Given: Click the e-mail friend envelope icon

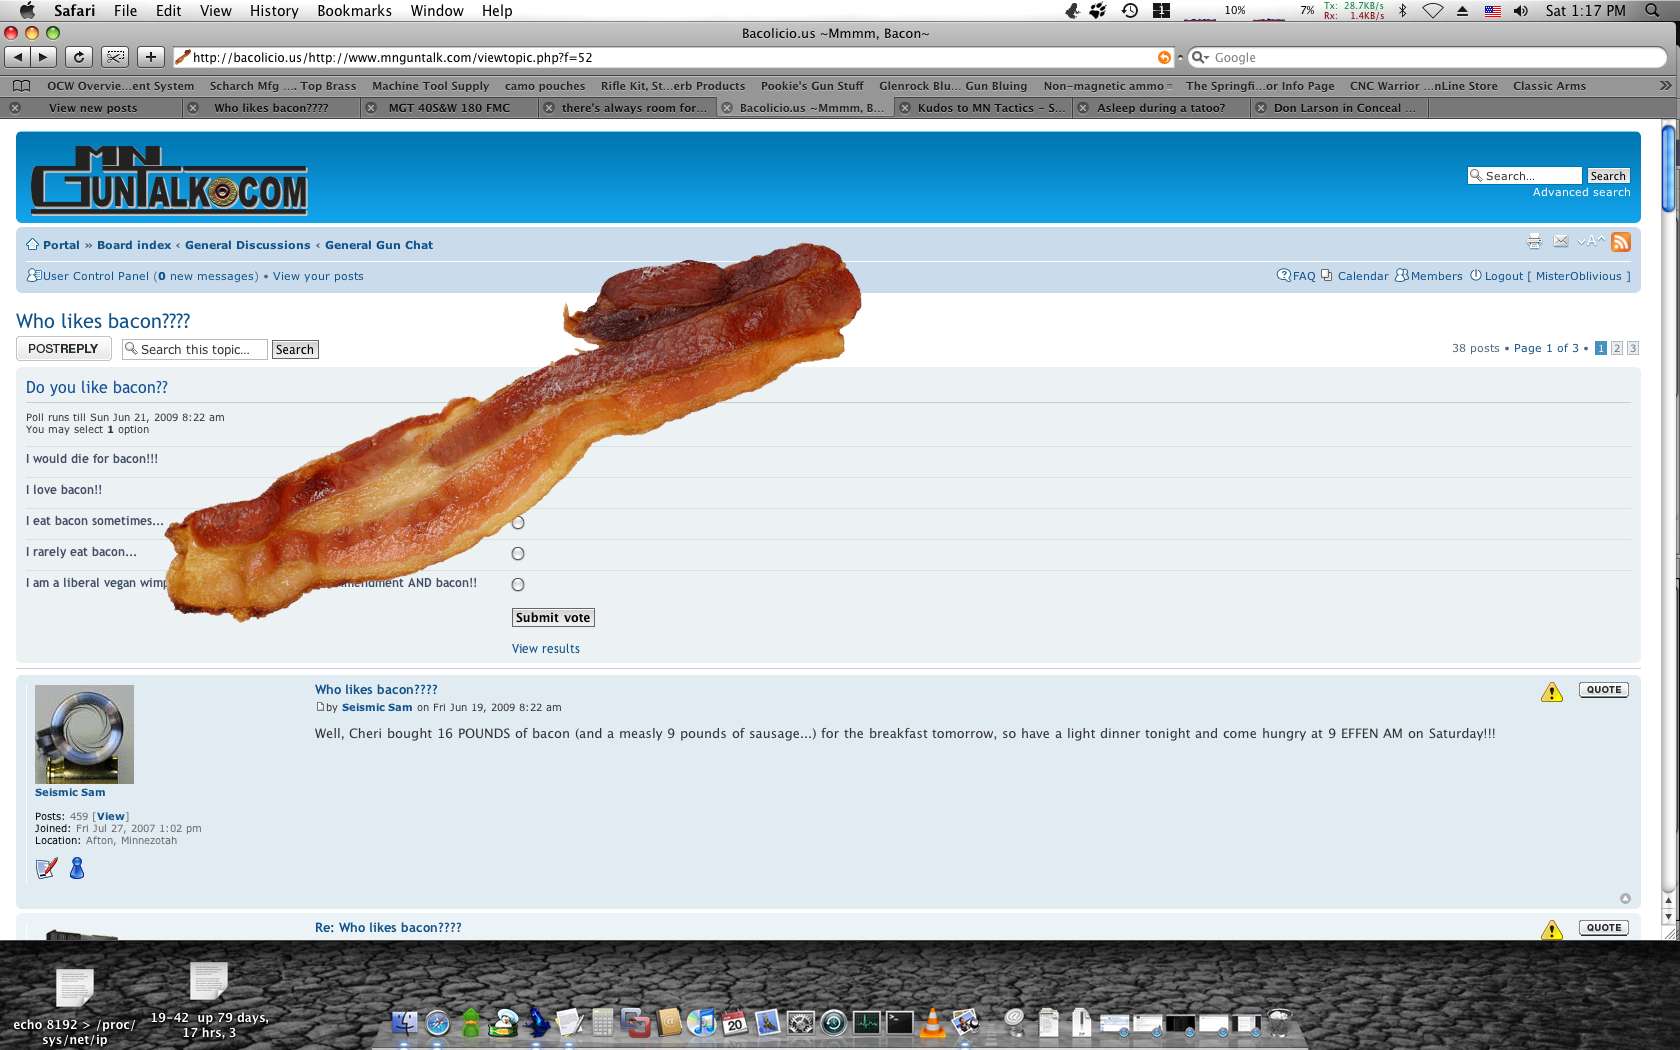Looking at the screenshot, I should click(1561, 242).
